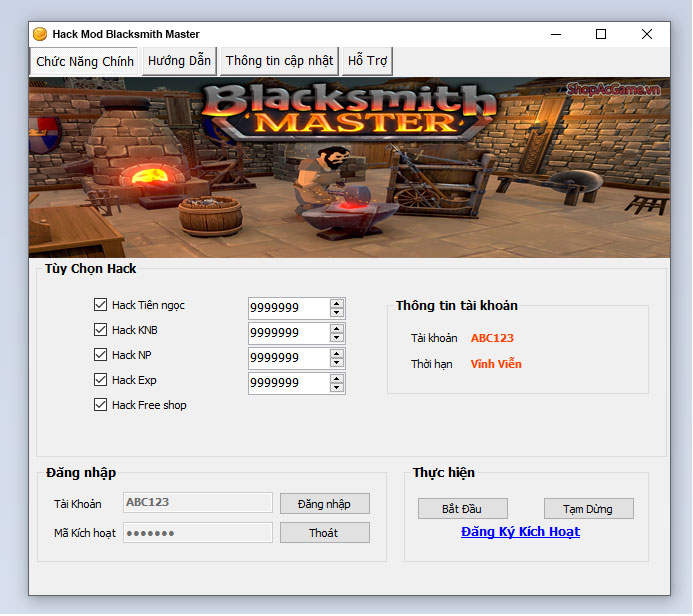Screen dimensions: 693x616
Task: Increase the Hack Tiền ngọc value with up arrow
Action: point(337,304)
